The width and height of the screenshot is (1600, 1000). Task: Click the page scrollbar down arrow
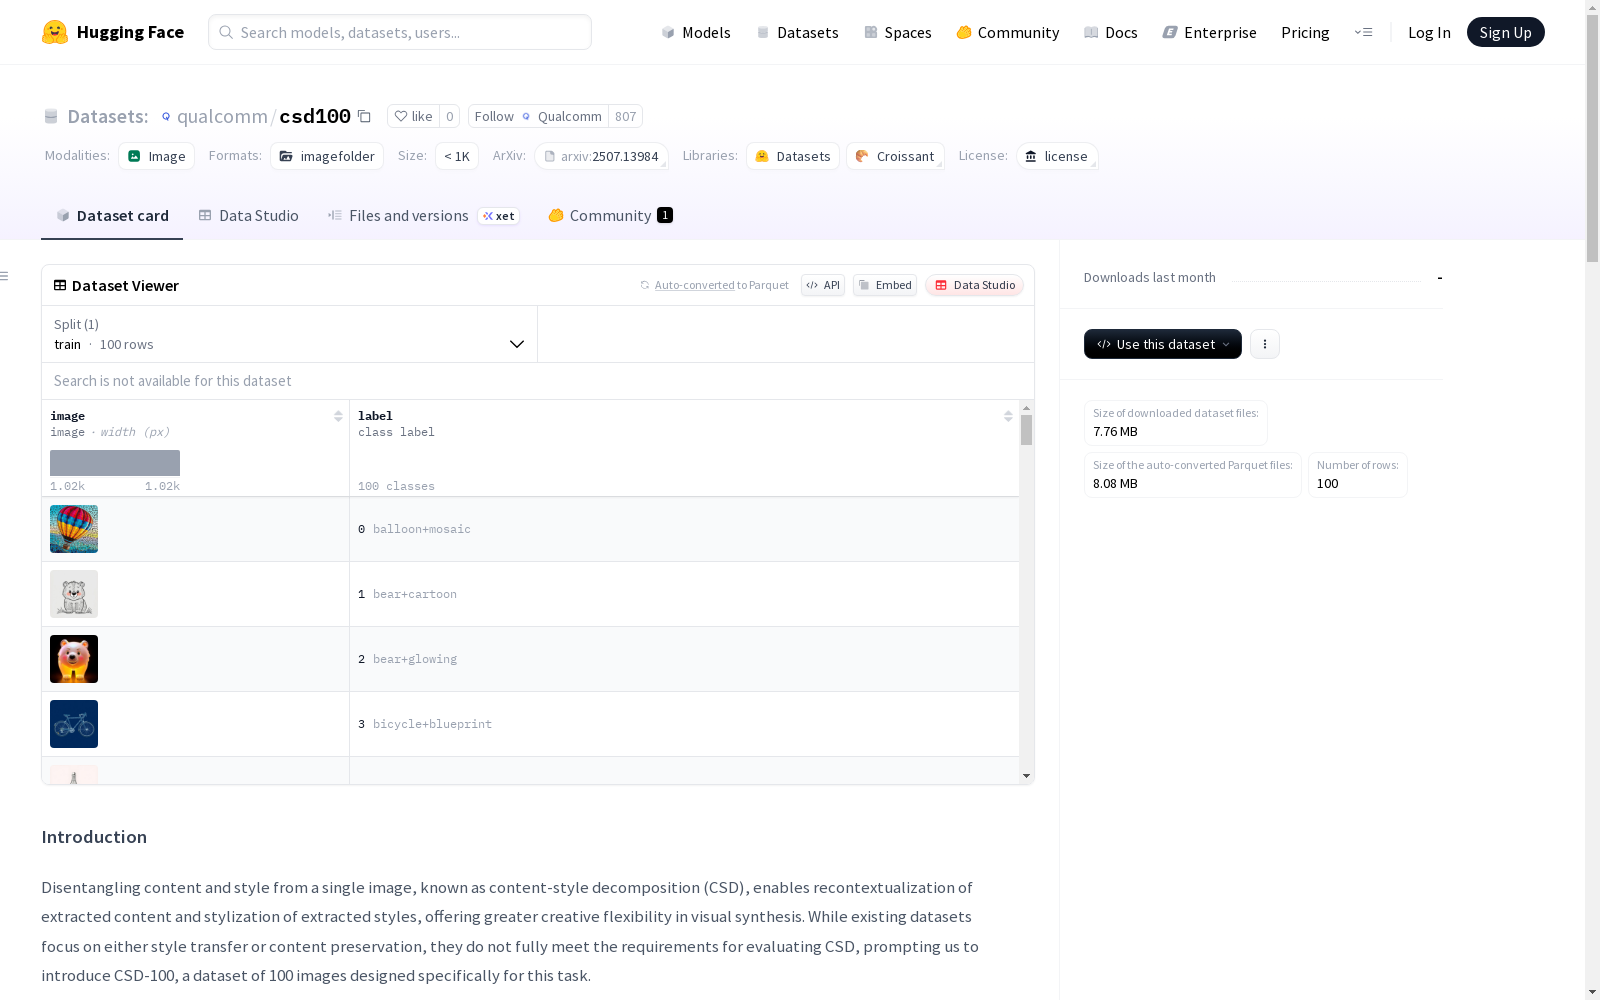[1592, 992]
